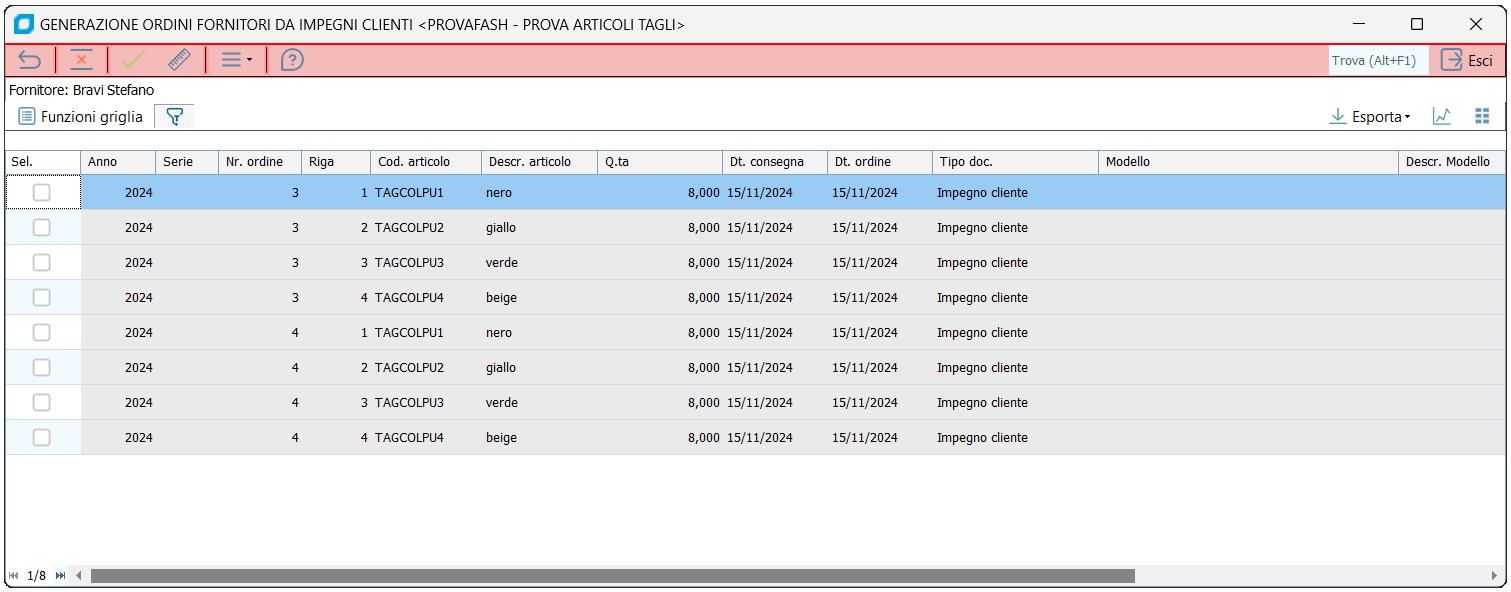Open the line chart icon
The image size is (1511, 592).
tap(1442, 117)
